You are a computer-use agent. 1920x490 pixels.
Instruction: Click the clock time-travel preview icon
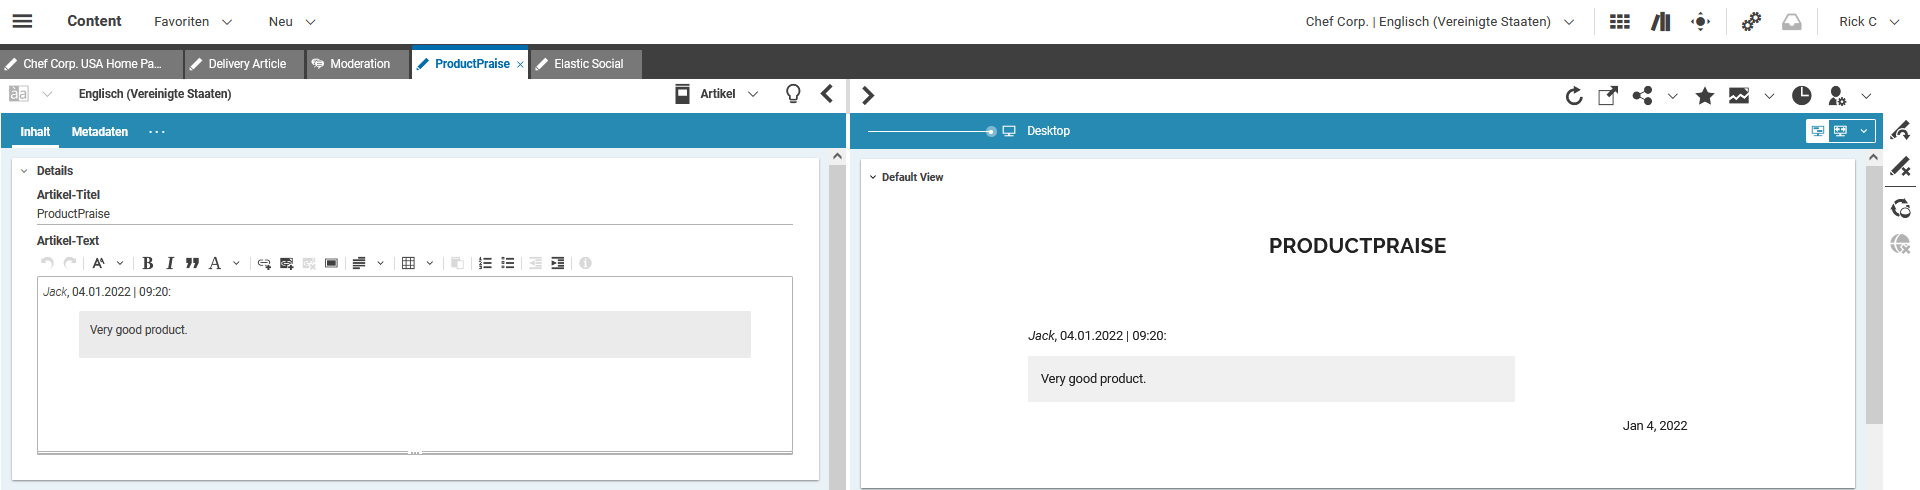click(x=1801, y=96)
